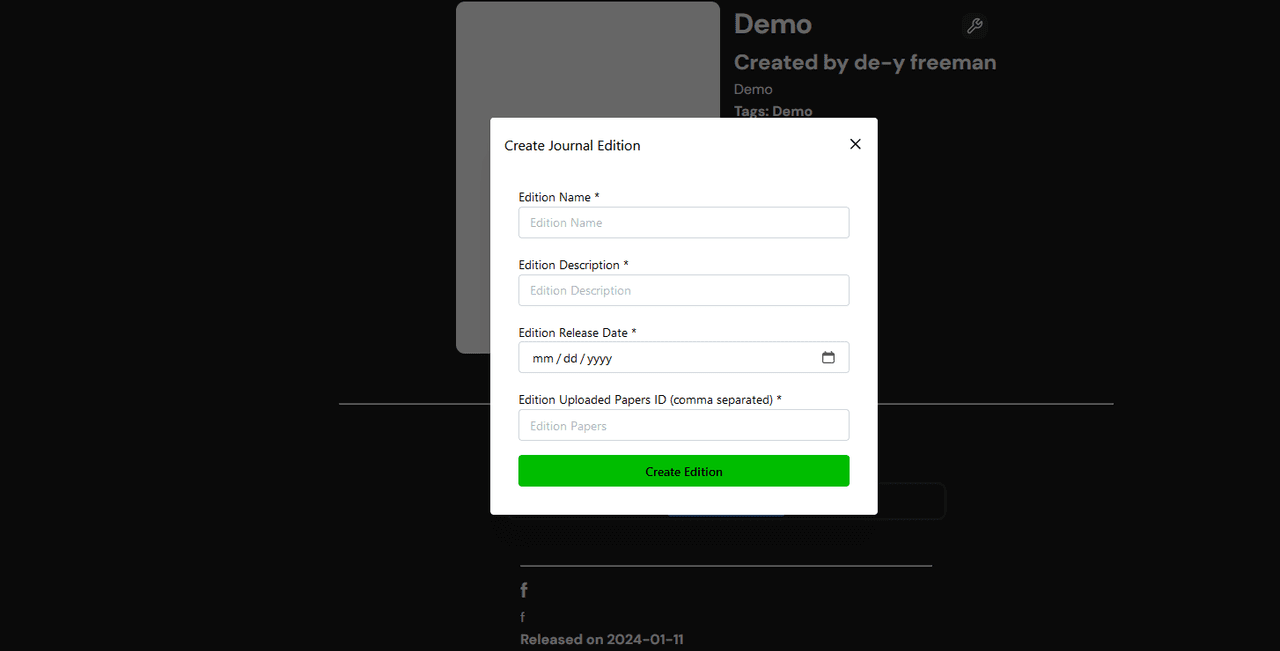The width and height of the screenshot is (1280, 651).
Task: Click the 'Edition Name *' label
Action: click(x=558, y=197)
